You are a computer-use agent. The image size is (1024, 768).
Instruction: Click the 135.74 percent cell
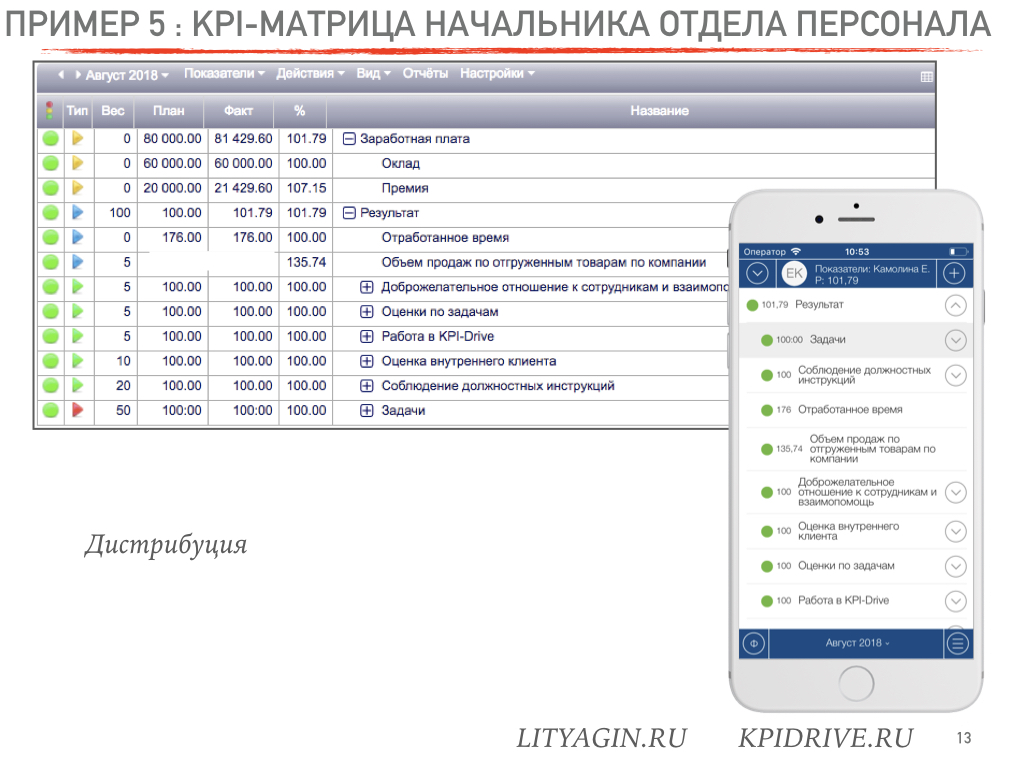pos(306,263)
